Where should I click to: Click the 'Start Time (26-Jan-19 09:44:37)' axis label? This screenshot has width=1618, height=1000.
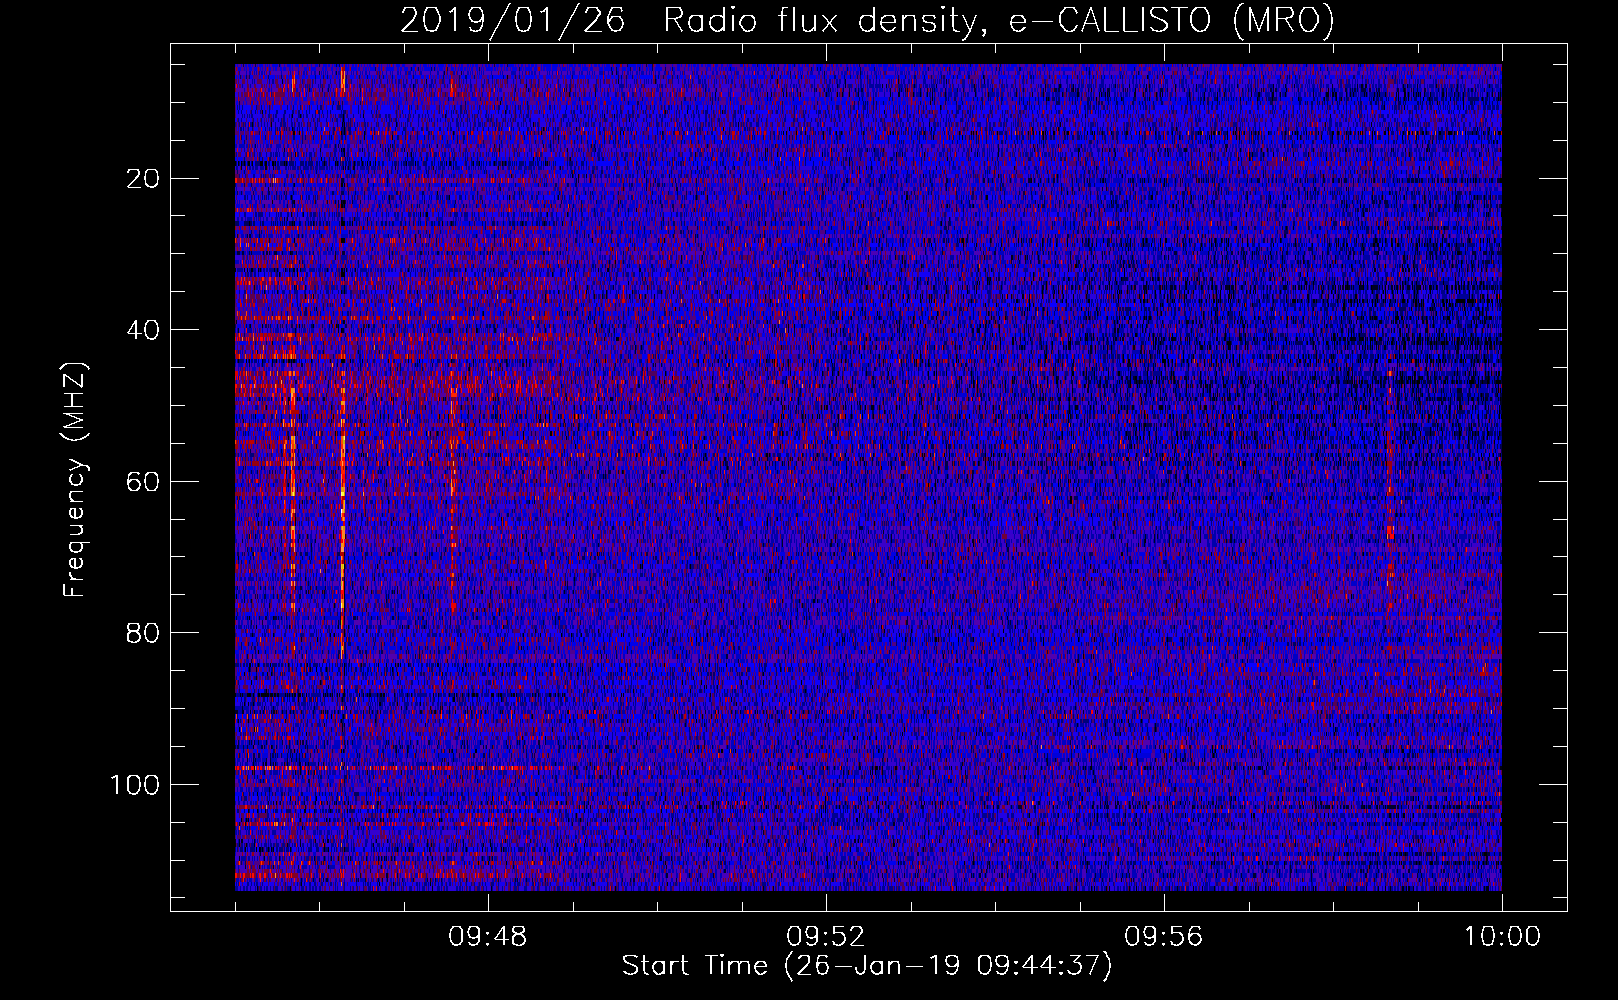[x=867, y=966]
